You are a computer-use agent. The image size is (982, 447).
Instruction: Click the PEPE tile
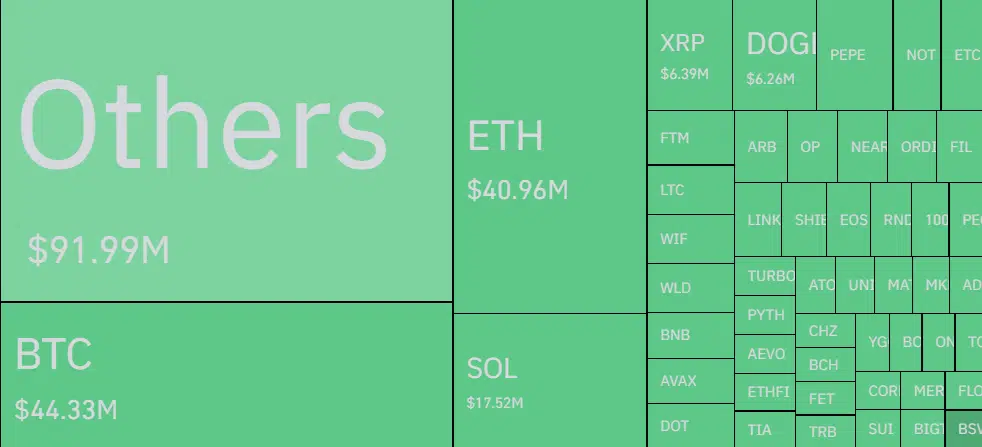pos(854,55)
